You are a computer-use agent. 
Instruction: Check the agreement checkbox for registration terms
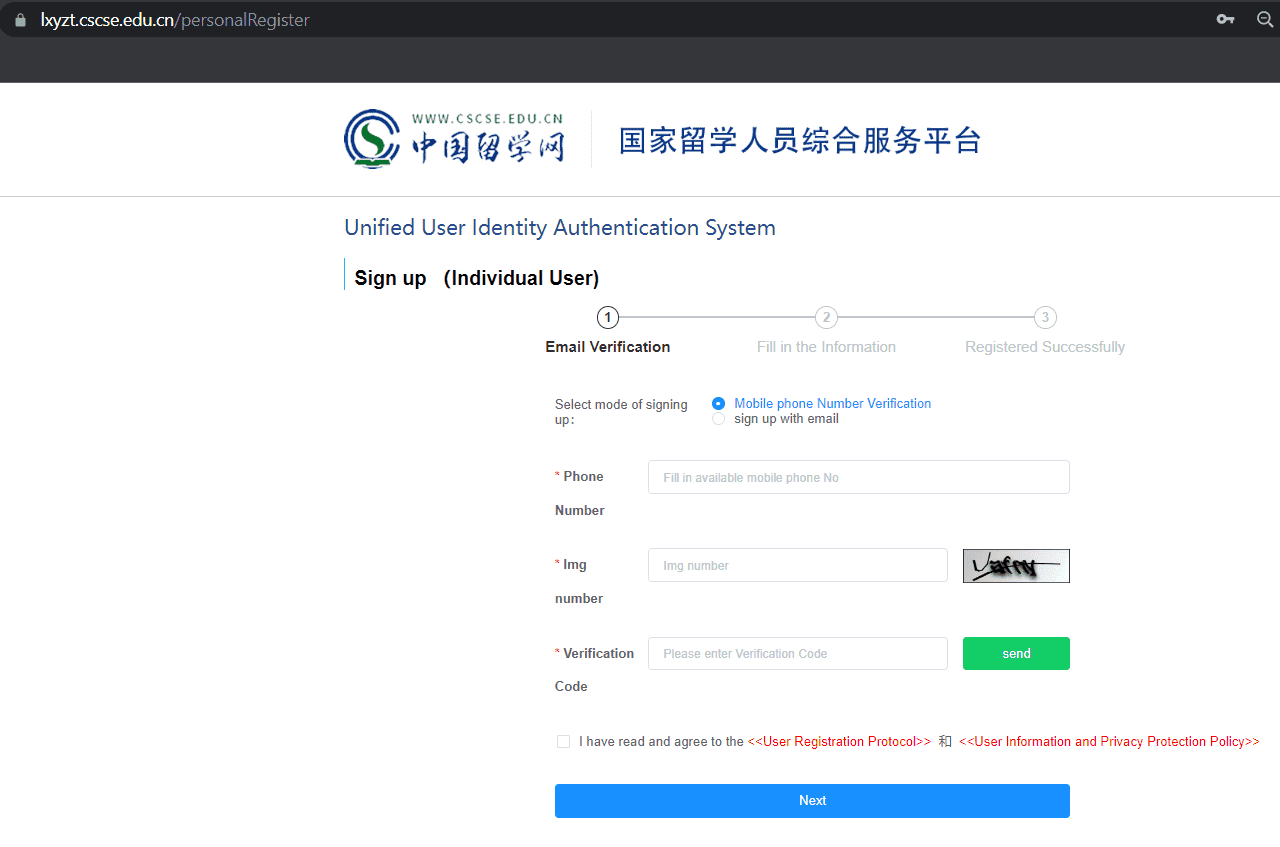[563, 741]
